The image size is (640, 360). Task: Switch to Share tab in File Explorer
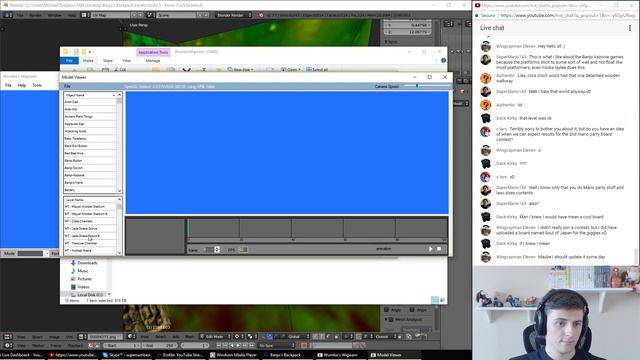[108, 61]
